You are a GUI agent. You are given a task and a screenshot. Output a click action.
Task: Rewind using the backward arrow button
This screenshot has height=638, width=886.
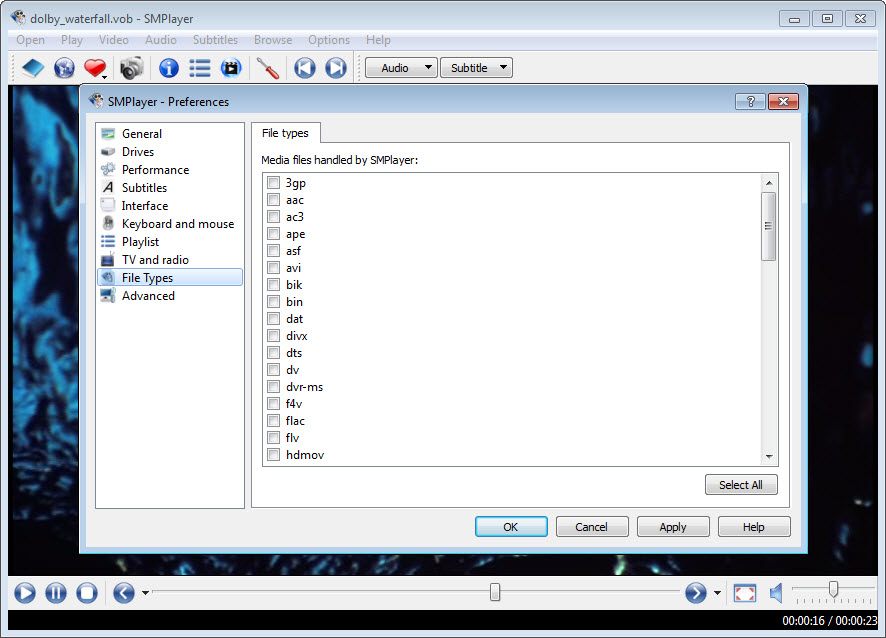(124, 593)
